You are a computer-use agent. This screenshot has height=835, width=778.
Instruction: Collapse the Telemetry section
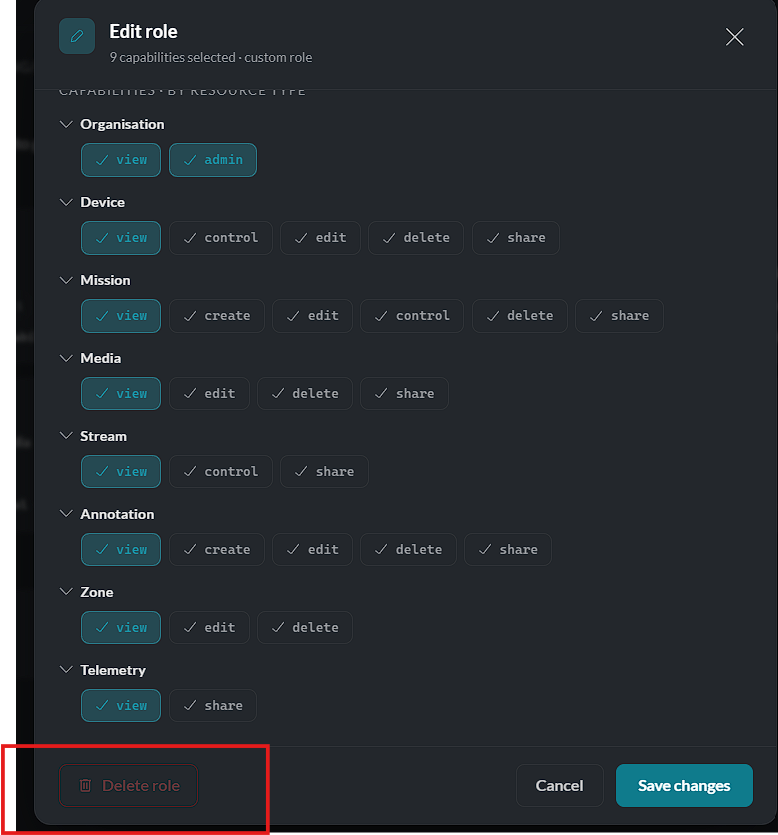coord(66,670)
